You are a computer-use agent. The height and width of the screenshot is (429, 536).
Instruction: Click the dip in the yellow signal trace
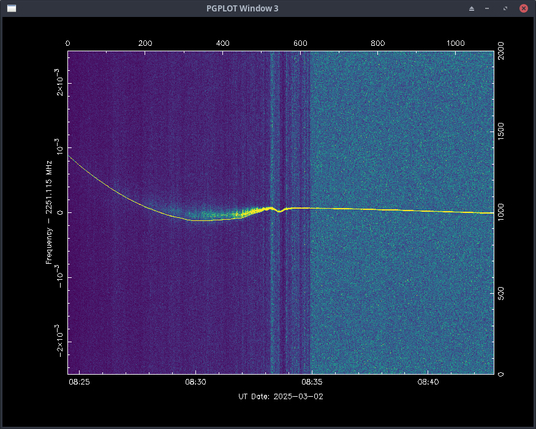click(x=280, y=211)
